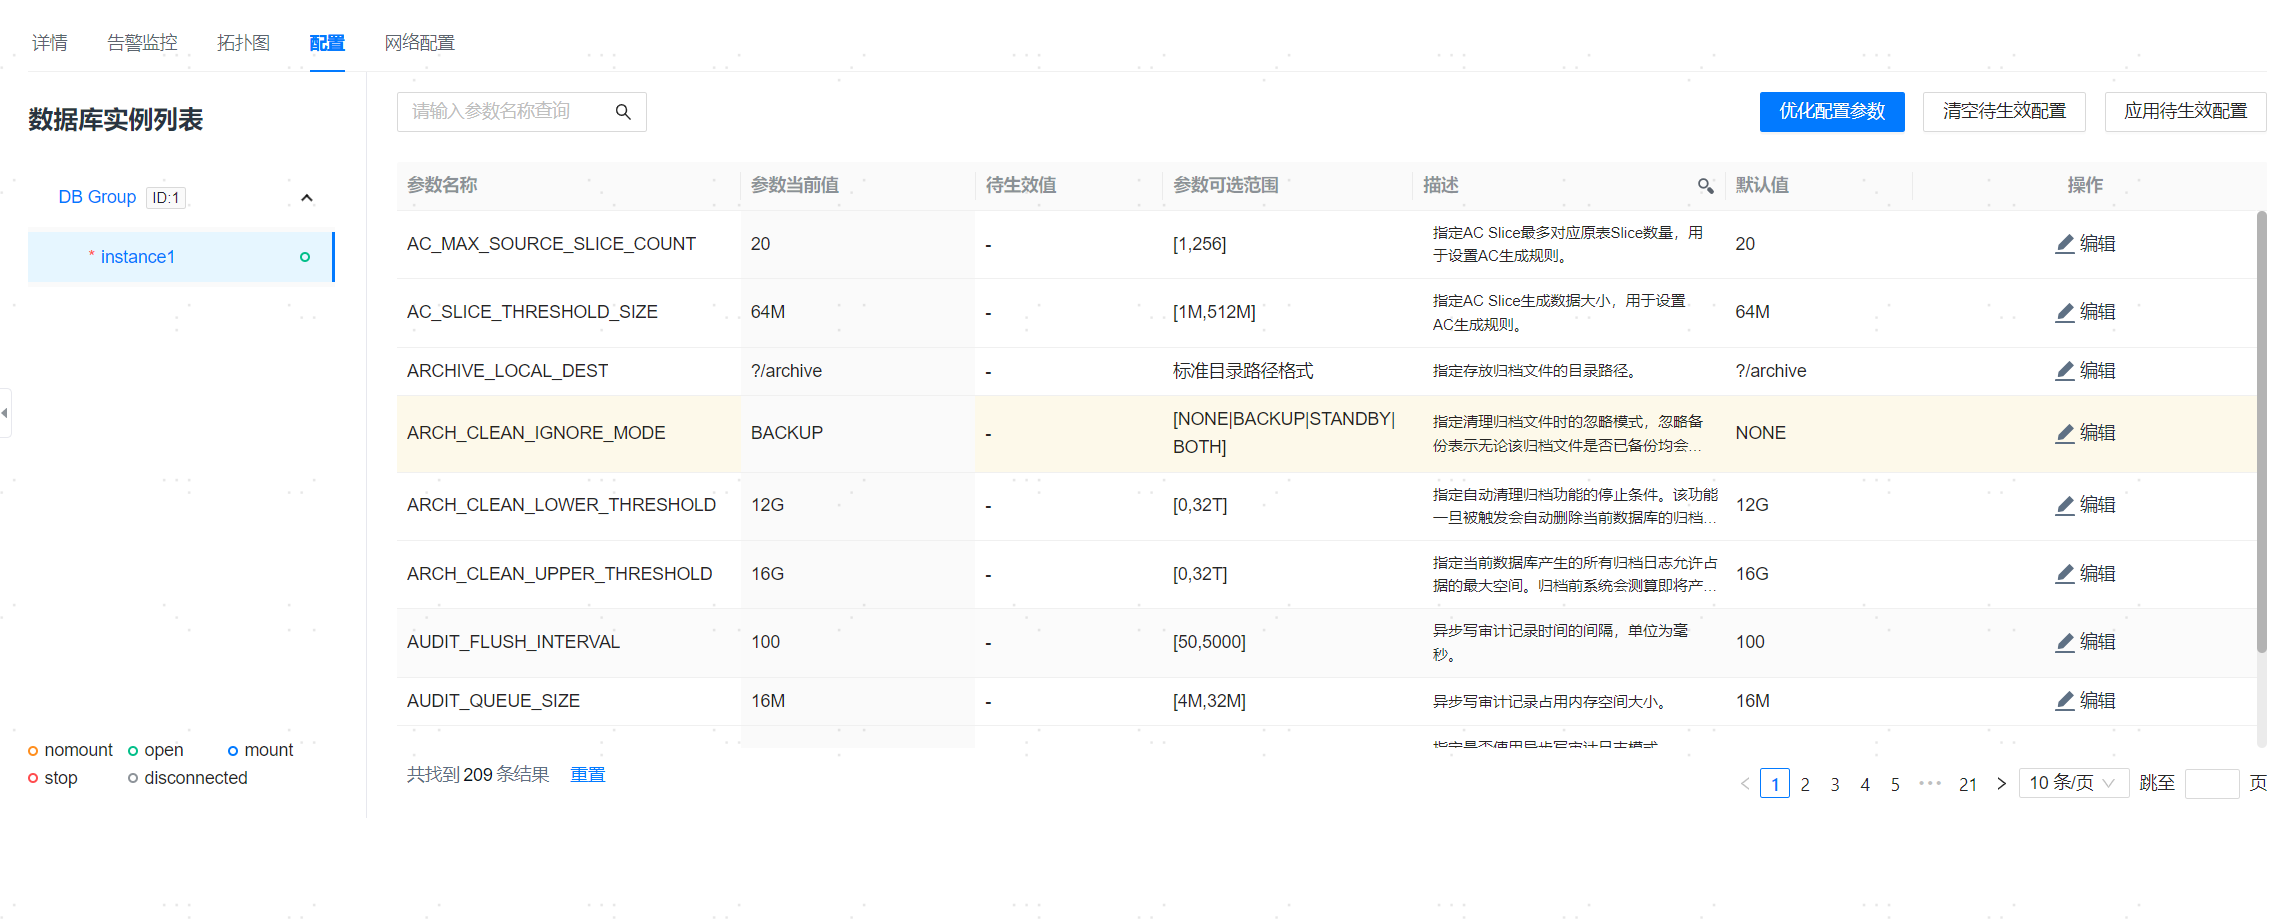Screen dimensions: 2278x920
Task: Go to next page with right arrow
Action: pyautogui.click(x=2001, y=784)
